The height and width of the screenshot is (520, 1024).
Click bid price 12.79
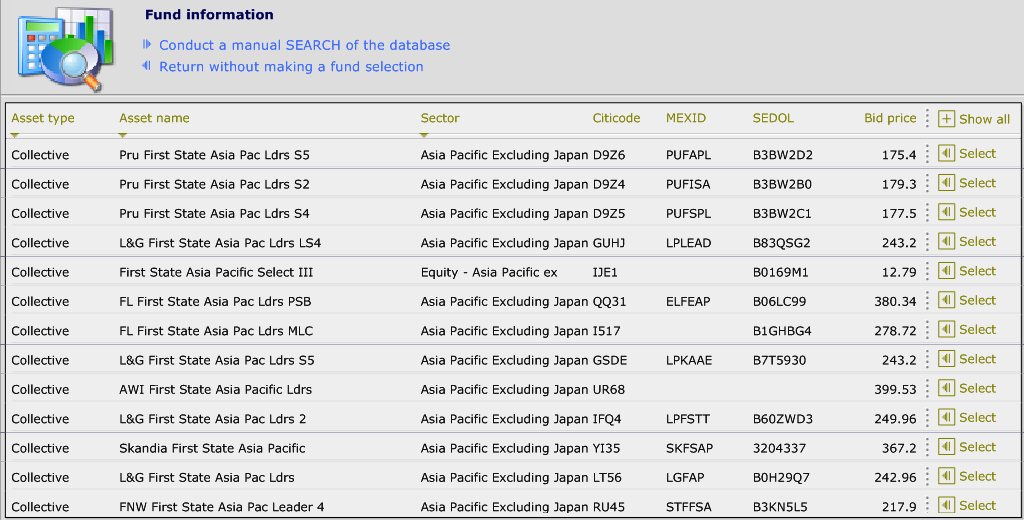coord(899,272)
